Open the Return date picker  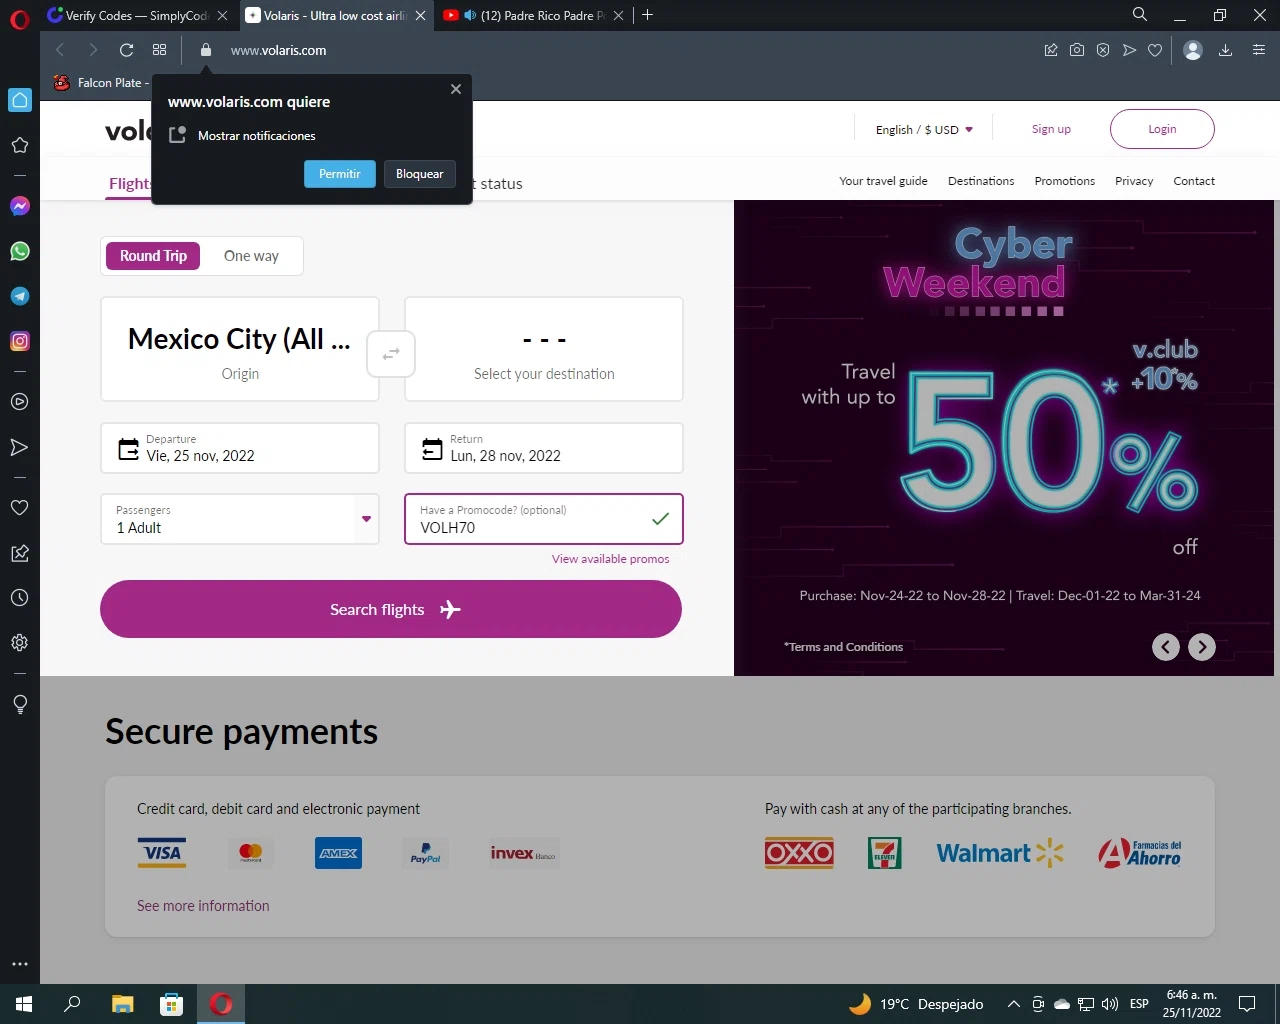[544, 448]
